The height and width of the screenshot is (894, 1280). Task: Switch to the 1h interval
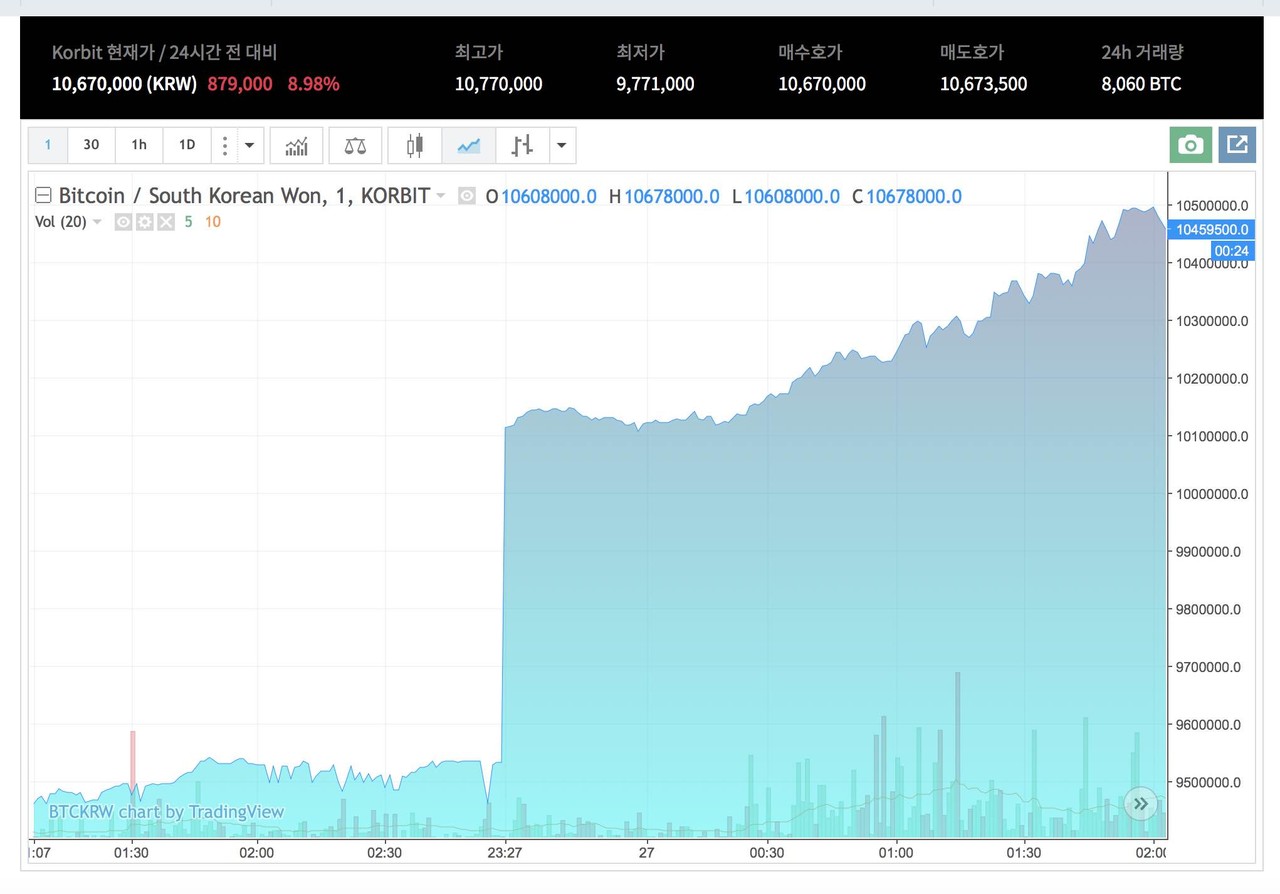[139, 145]
